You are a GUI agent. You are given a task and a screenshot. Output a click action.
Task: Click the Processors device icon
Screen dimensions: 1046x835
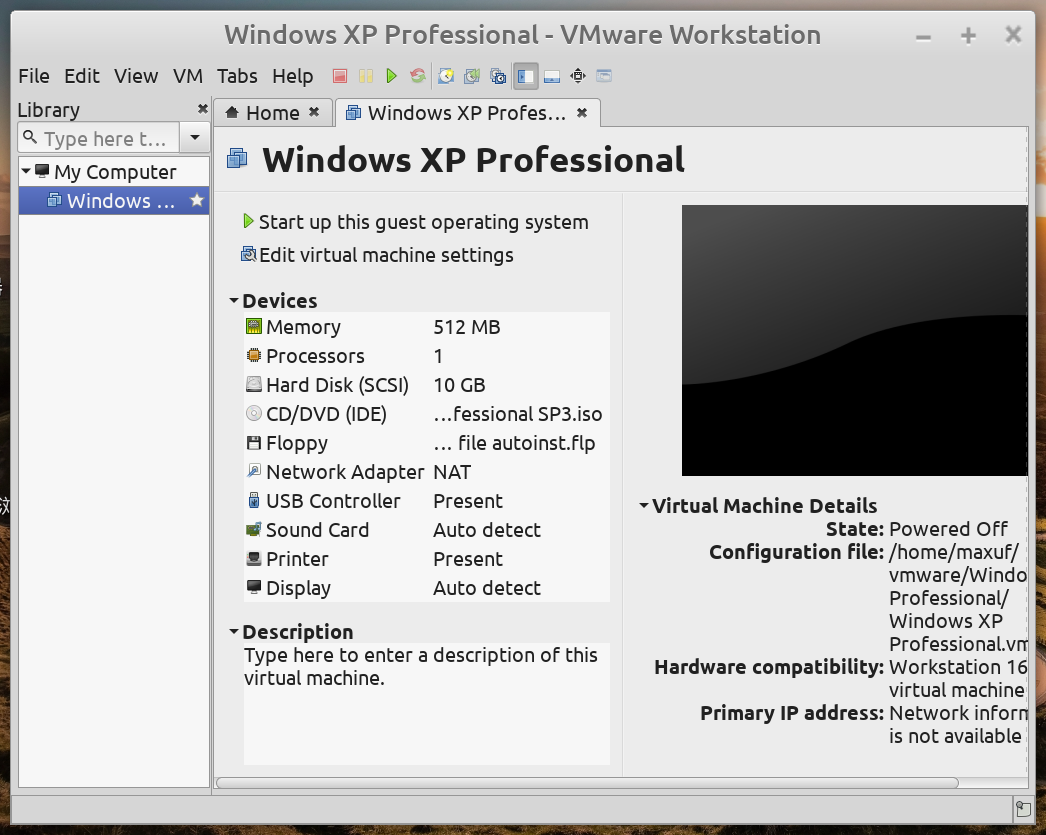(x=253, y=355)
